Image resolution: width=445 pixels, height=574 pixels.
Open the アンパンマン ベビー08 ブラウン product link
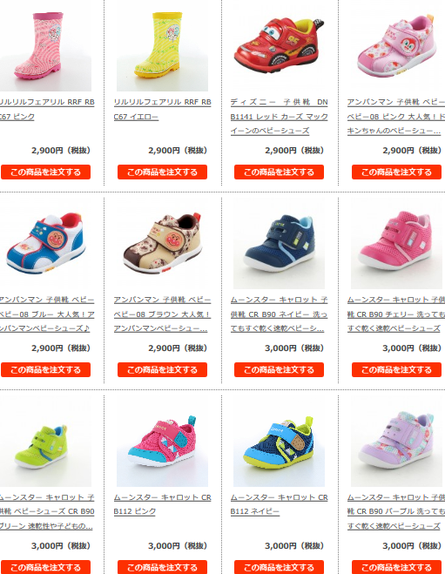click(x=162, y=314)
